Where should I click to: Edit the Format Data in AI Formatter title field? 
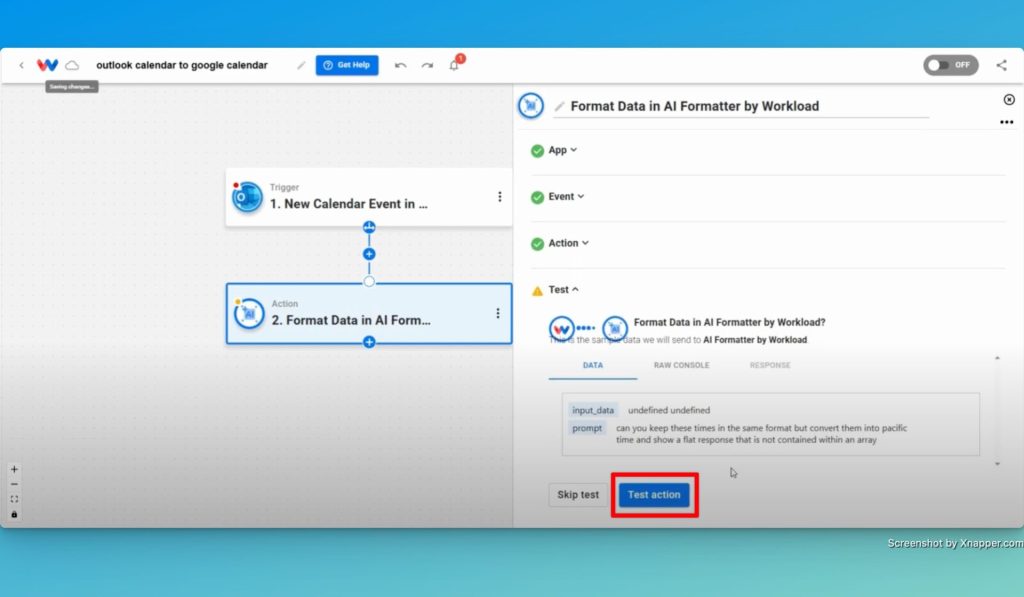coord(741,106)
